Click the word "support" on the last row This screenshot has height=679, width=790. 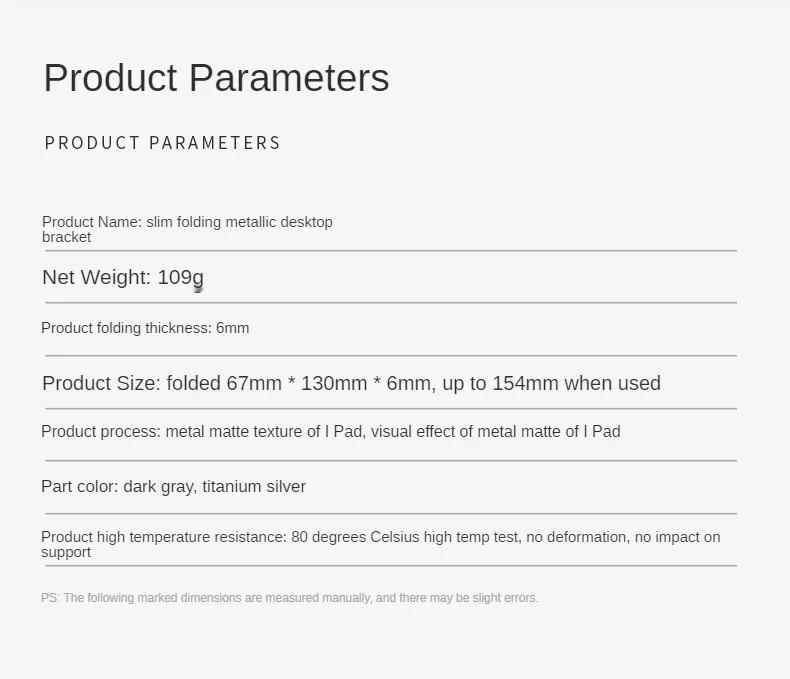(x=66, y=552)
